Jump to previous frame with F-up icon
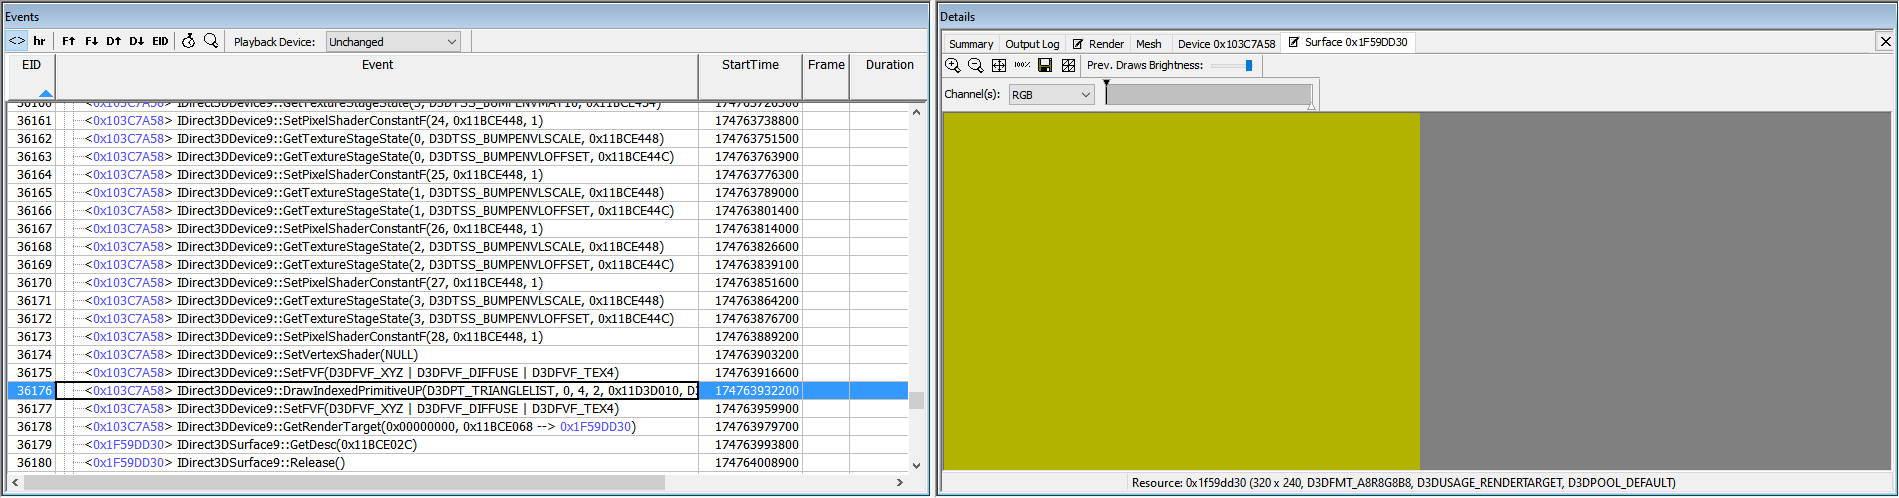Screen dimensions: 1899x498 tap(68, 41)
